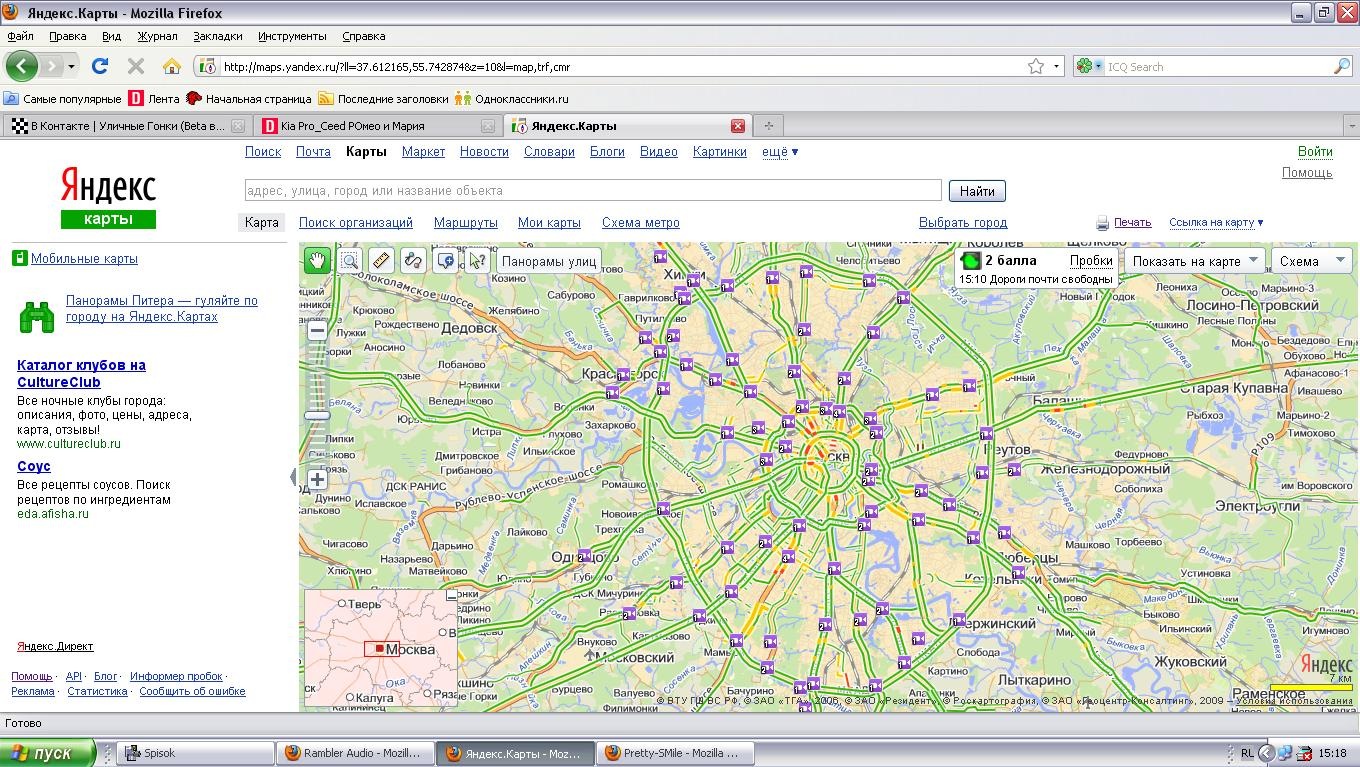The width and height of the screenshot is (1360, 767).
Task: Open the Ссылка на карту dropdown
Action: point(1216,223)
